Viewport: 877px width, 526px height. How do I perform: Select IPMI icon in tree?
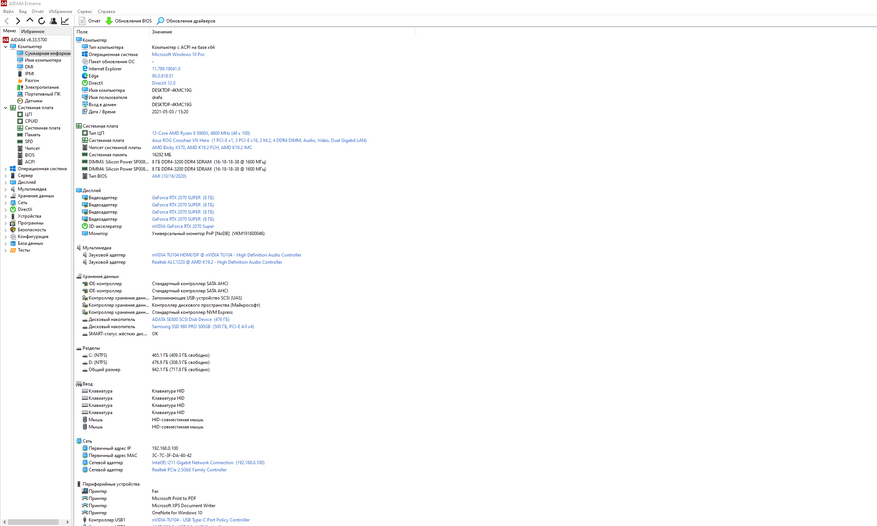click(x=20, y=73)
